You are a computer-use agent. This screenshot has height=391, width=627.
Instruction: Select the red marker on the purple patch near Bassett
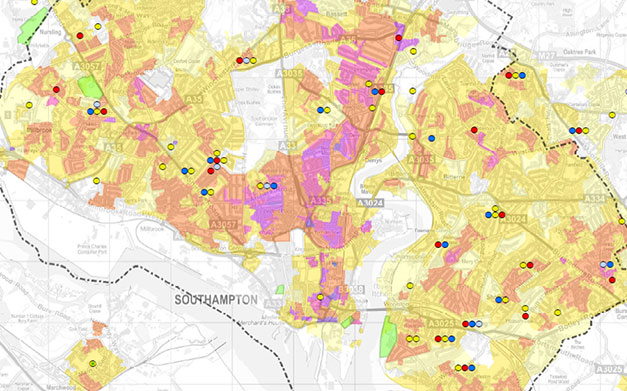click(x=399, y=38)
